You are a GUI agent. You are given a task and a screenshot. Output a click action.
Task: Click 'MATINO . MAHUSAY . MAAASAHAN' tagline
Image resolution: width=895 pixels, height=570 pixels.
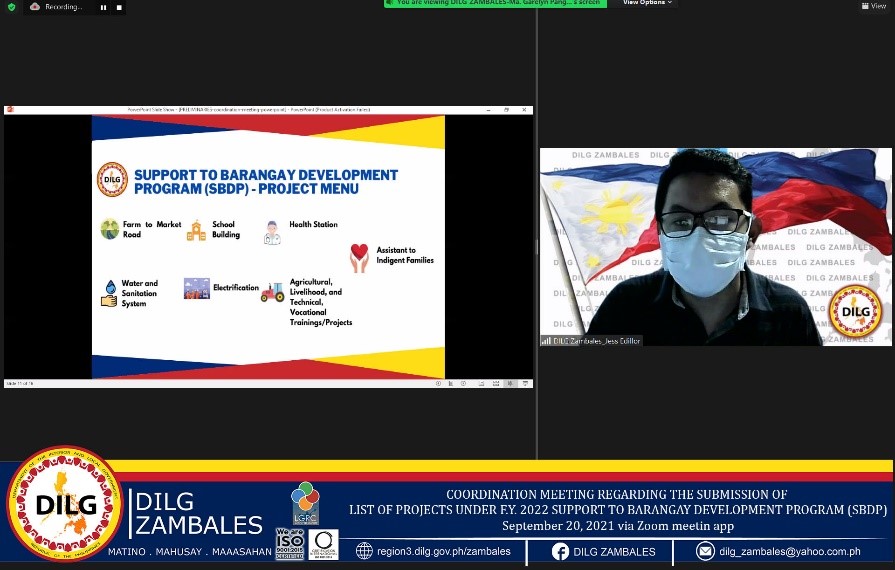click(x=190, y=552)
